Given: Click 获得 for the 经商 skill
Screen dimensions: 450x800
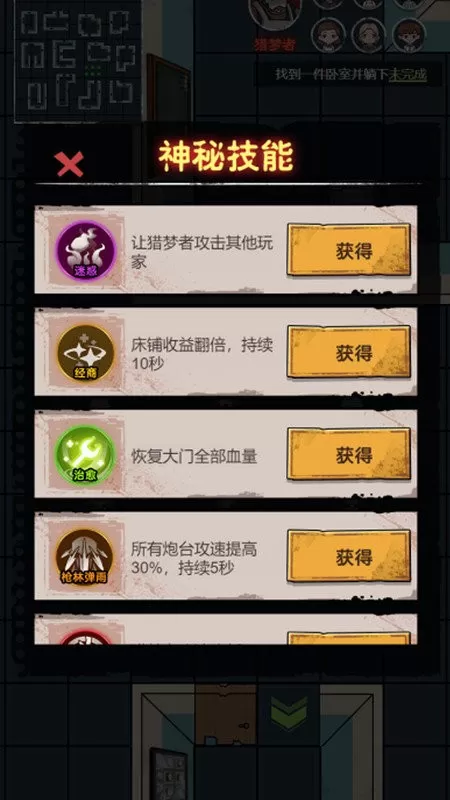Looking at the screenshot, I should click(x=349, y=352).
